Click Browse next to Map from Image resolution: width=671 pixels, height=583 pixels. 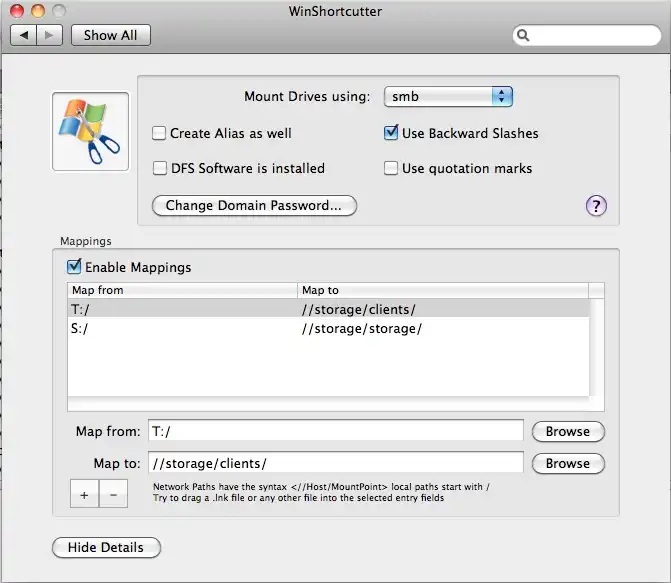point(568,431)
